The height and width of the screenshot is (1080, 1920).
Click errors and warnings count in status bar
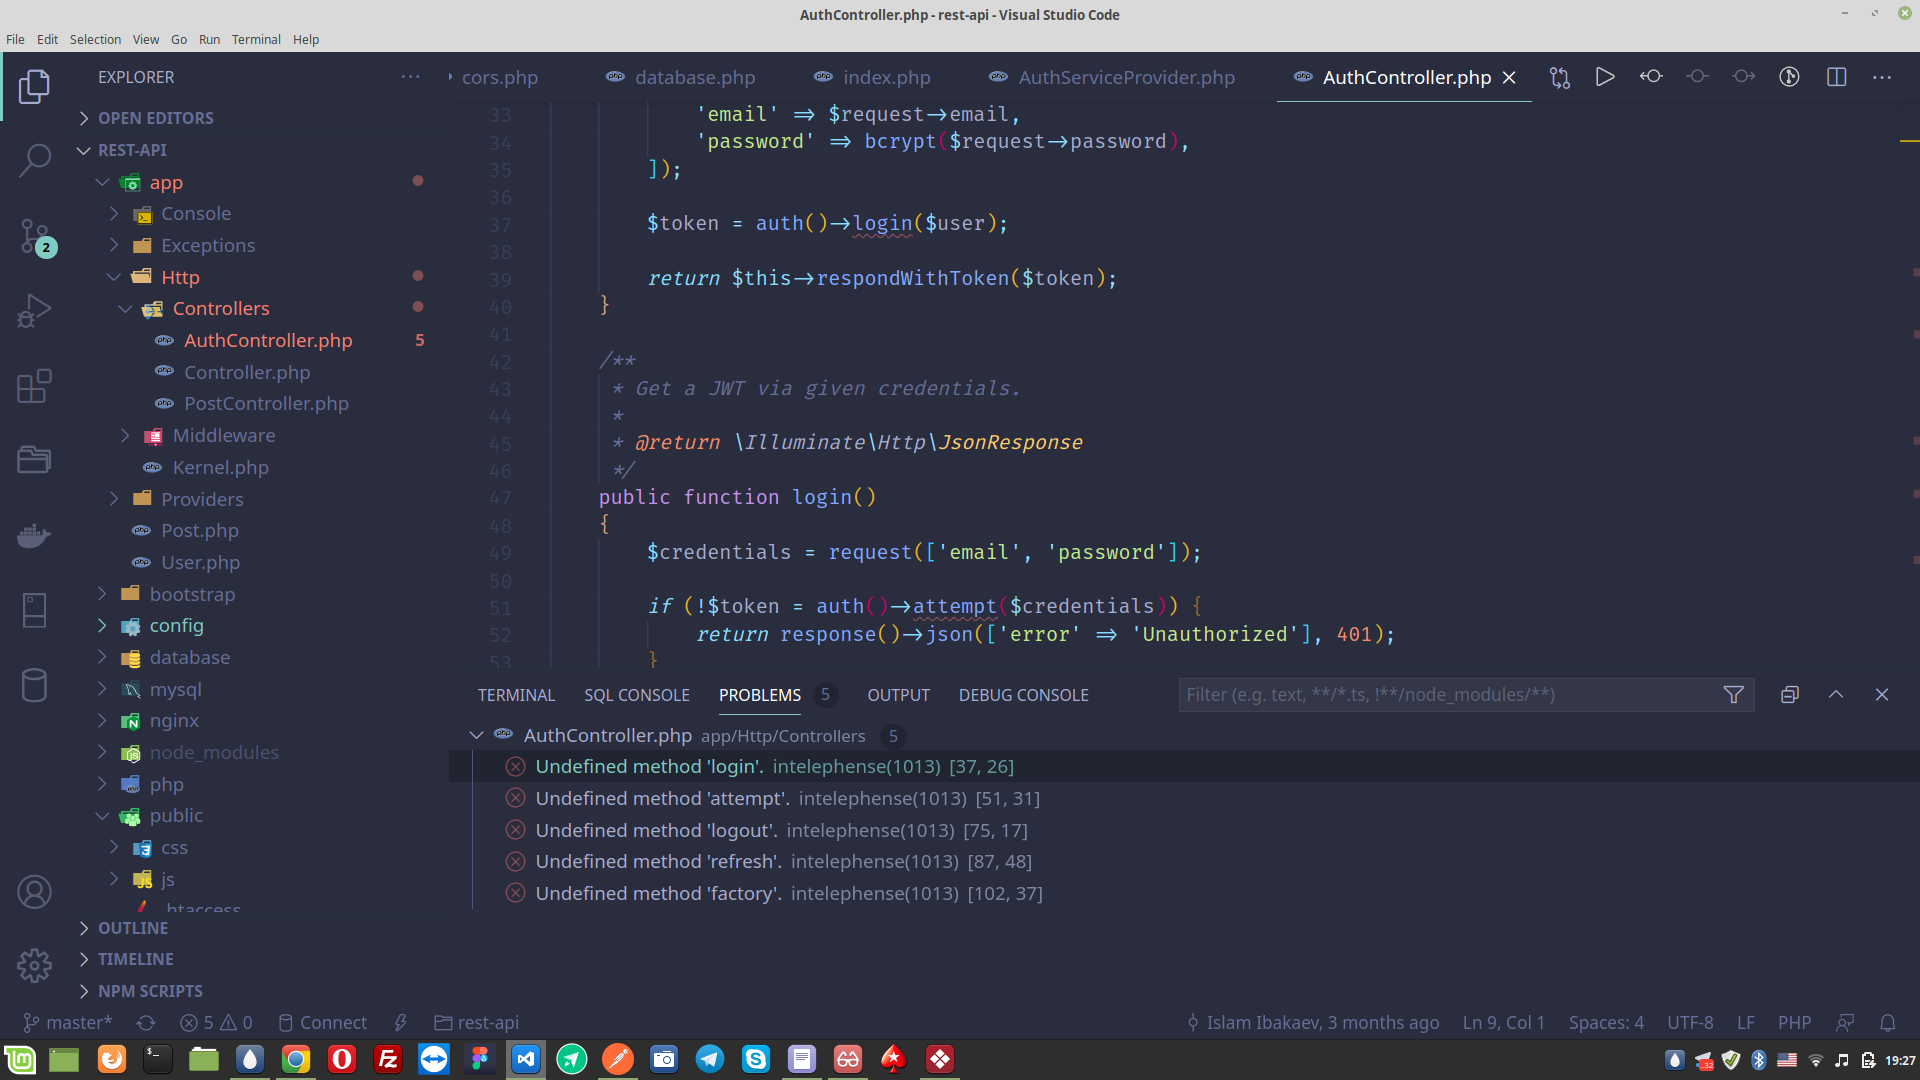tap(216, 1023)
